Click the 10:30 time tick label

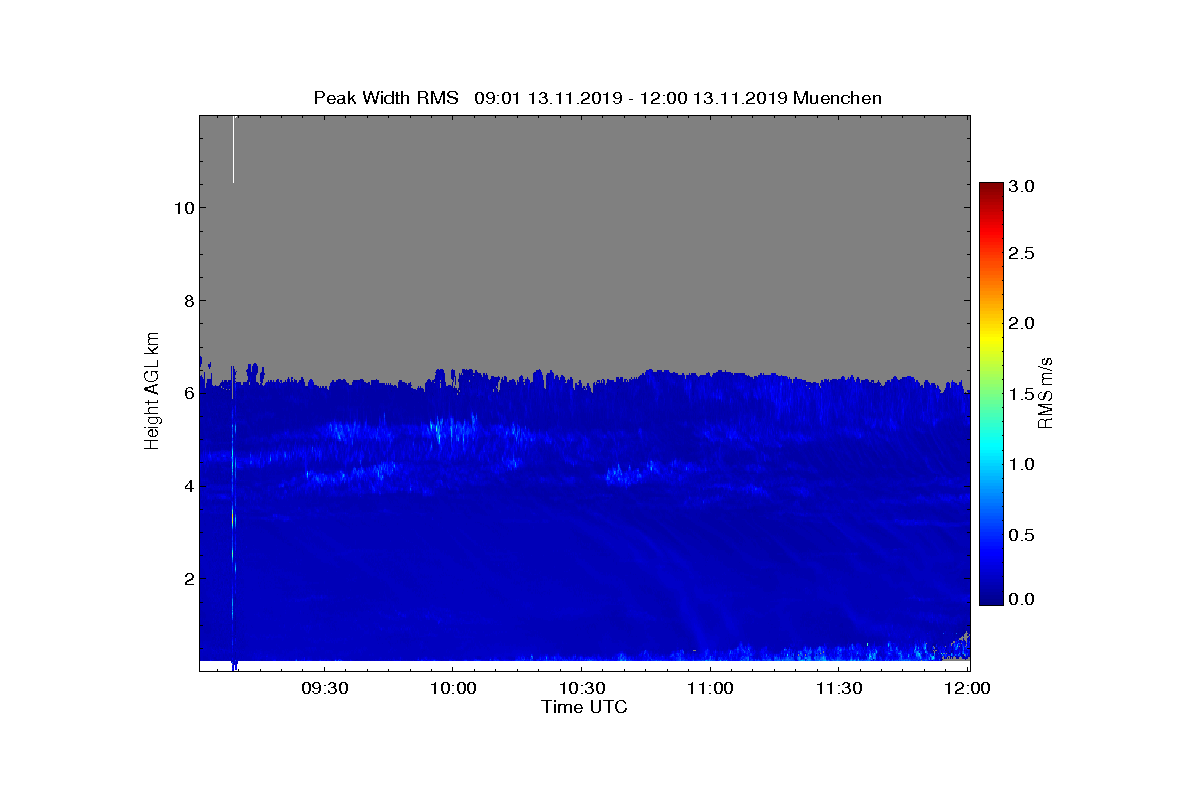[x=581, y=688]
